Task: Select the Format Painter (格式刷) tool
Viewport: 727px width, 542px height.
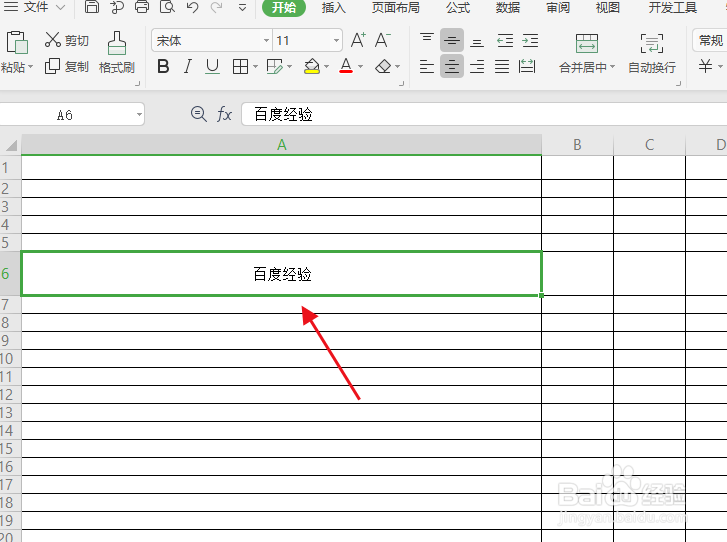Action: coord(117,52)
